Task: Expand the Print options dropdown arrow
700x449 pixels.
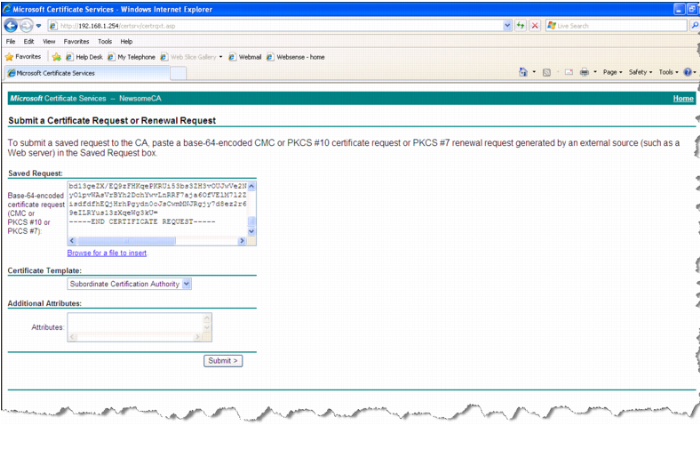Action: (595, 72)
